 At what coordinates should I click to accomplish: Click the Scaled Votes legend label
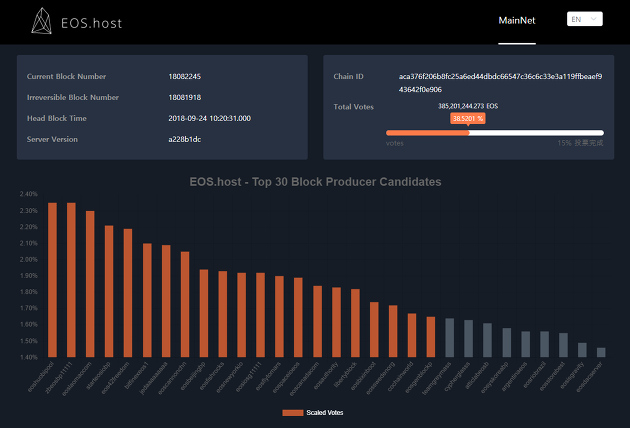[325, 413]
